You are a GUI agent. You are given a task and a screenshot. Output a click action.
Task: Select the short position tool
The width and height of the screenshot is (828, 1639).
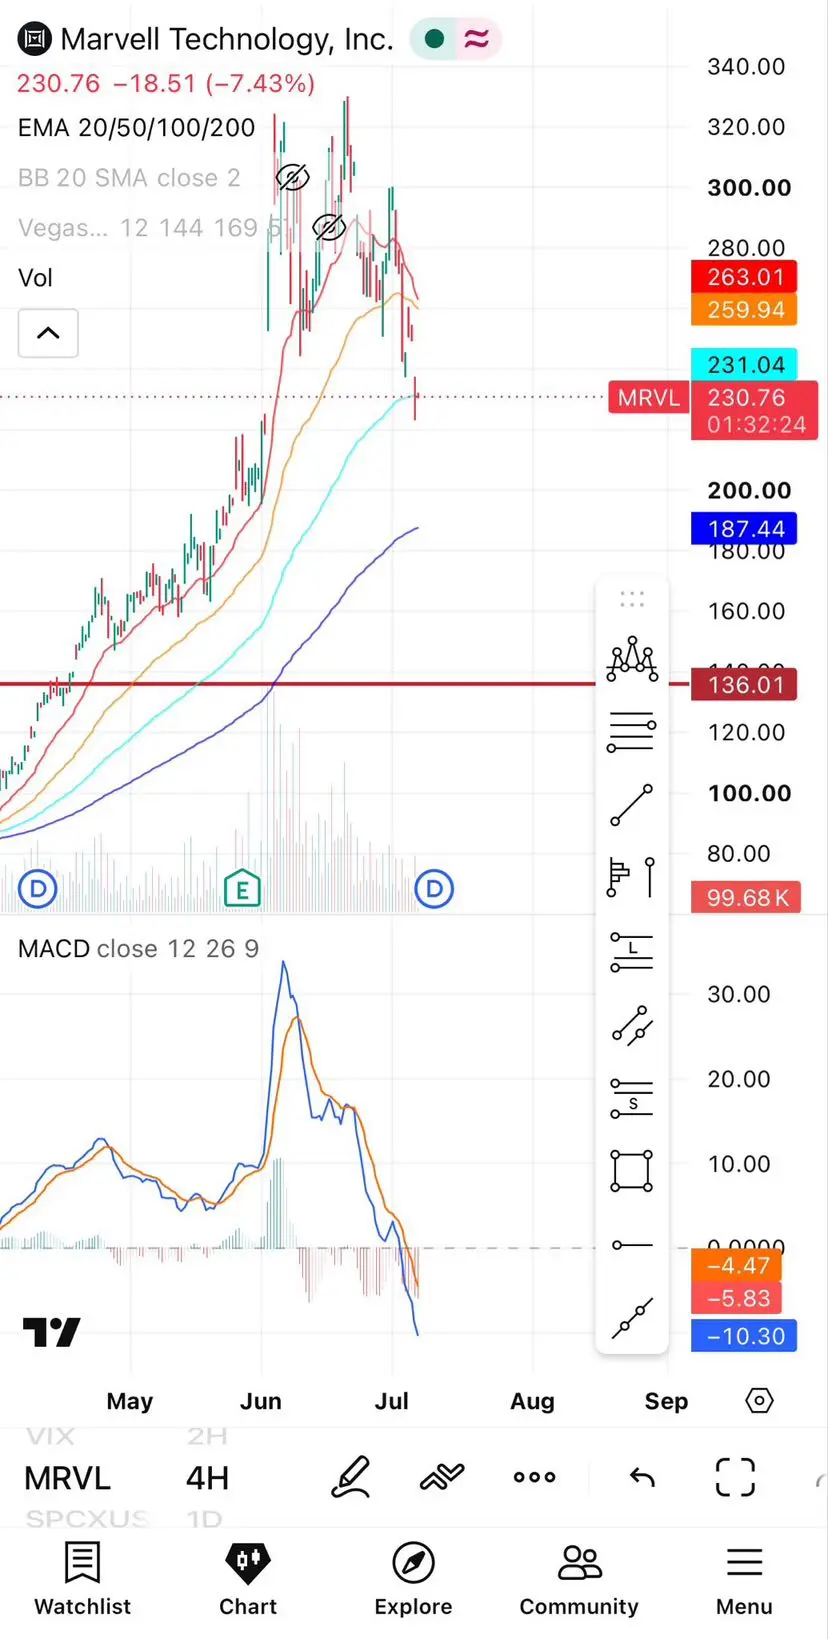point(632,1097)
